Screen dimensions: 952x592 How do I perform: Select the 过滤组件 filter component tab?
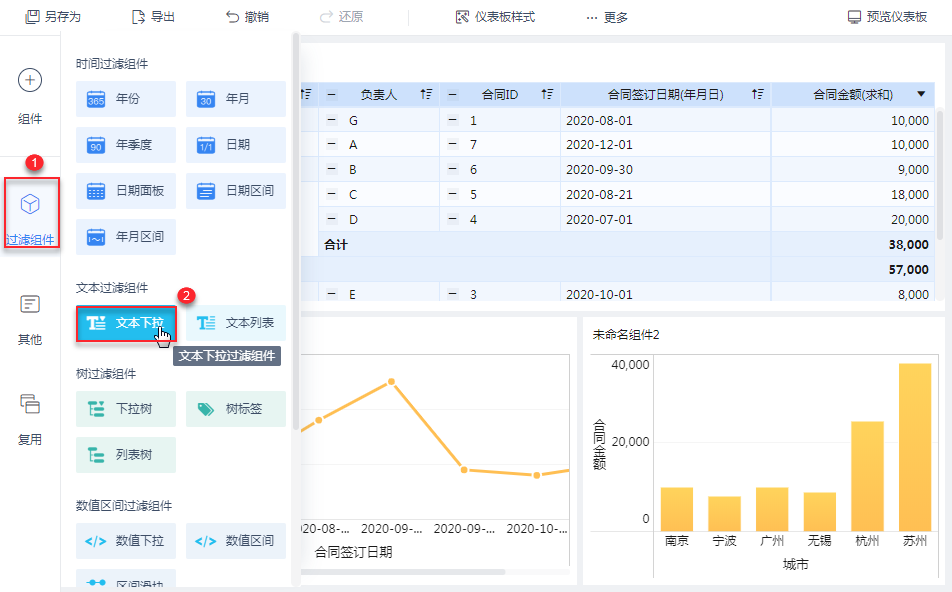(30, 213)
